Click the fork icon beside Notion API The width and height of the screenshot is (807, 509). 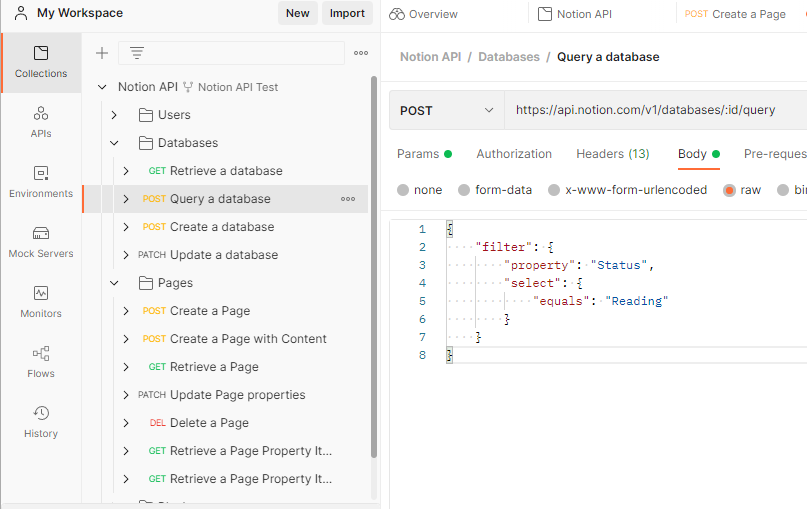(188, 87)
